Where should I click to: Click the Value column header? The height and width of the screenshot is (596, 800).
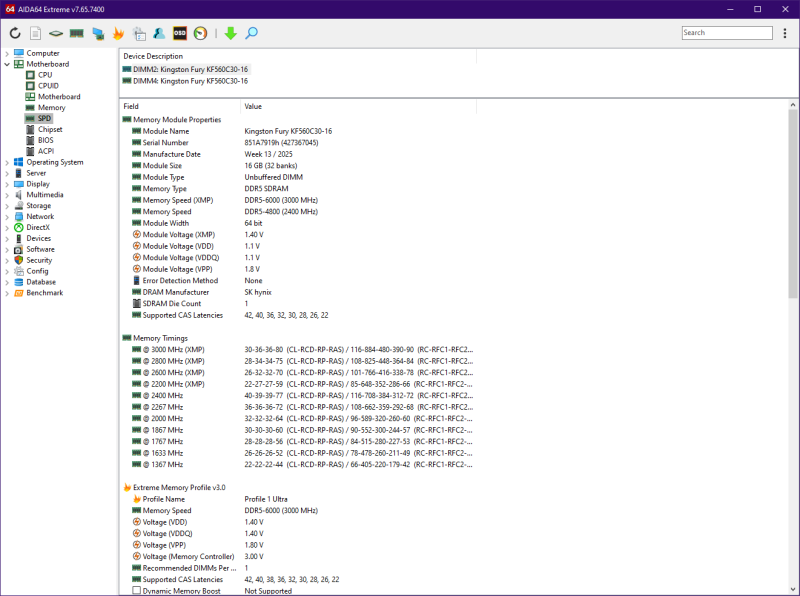358,107
